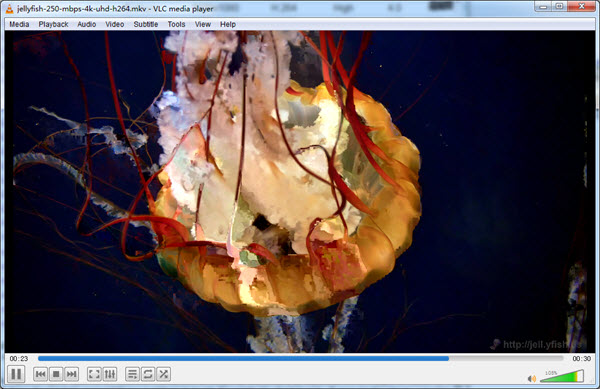The height and width of the screenshot is (389, 600).
Task: Open the Audio menu
Action: (x=86, y=24)
